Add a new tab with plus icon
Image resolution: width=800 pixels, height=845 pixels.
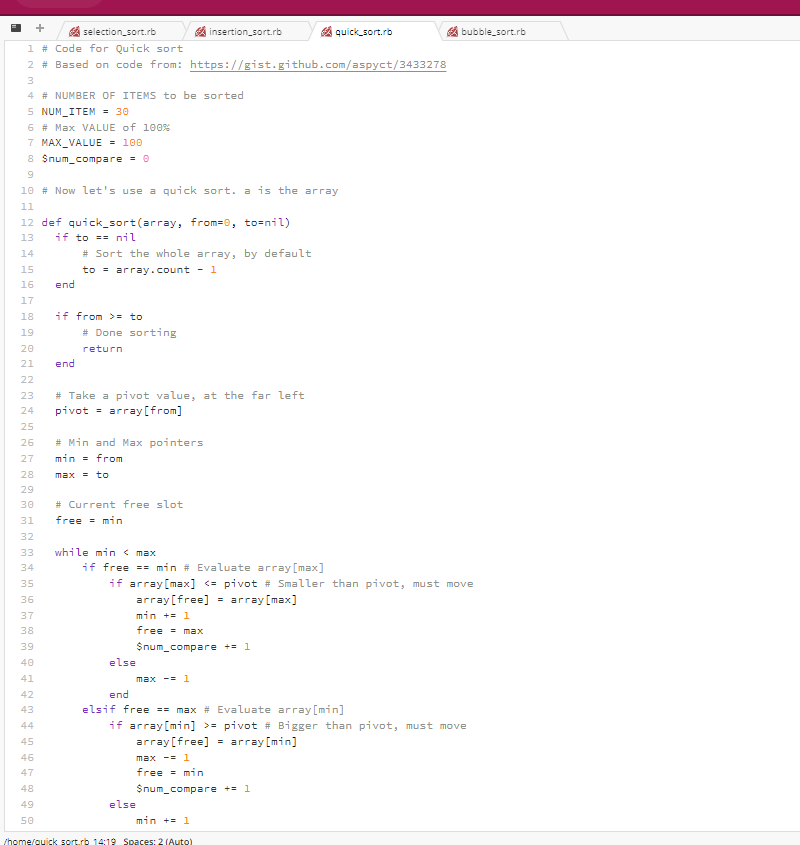click(x=40, y=28)
